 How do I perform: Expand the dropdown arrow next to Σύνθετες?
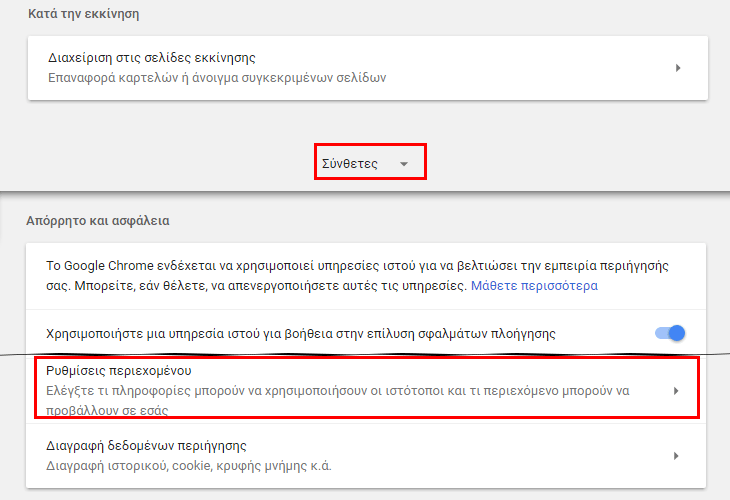click(404, 164)
